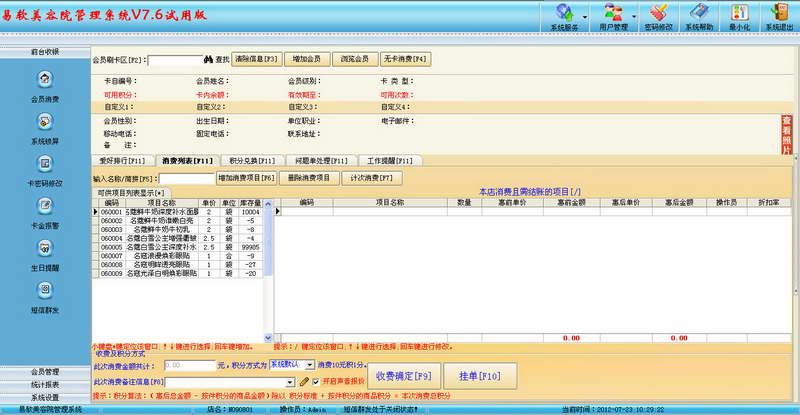Click the 会员刷卡区 input field
800x415 pixels.
click(175, 60)
